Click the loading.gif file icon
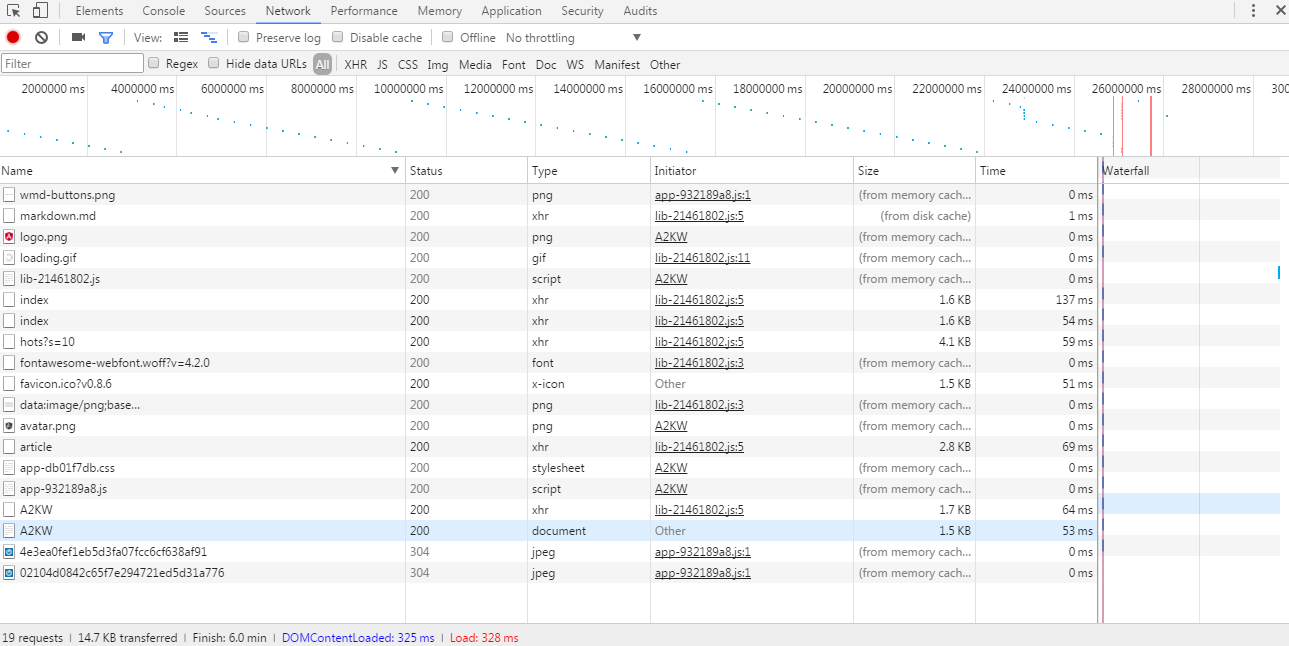 click(9, 258)
